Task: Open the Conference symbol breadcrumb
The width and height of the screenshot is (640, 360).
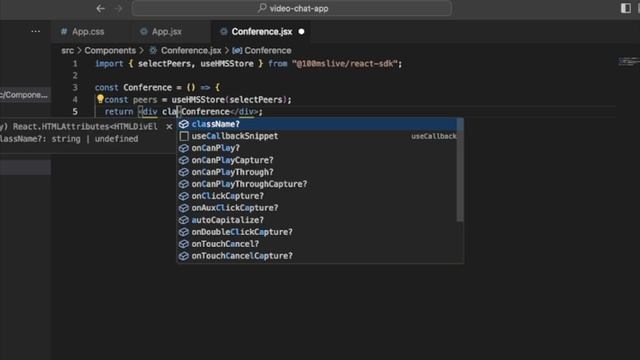Action: coord(267,51)
